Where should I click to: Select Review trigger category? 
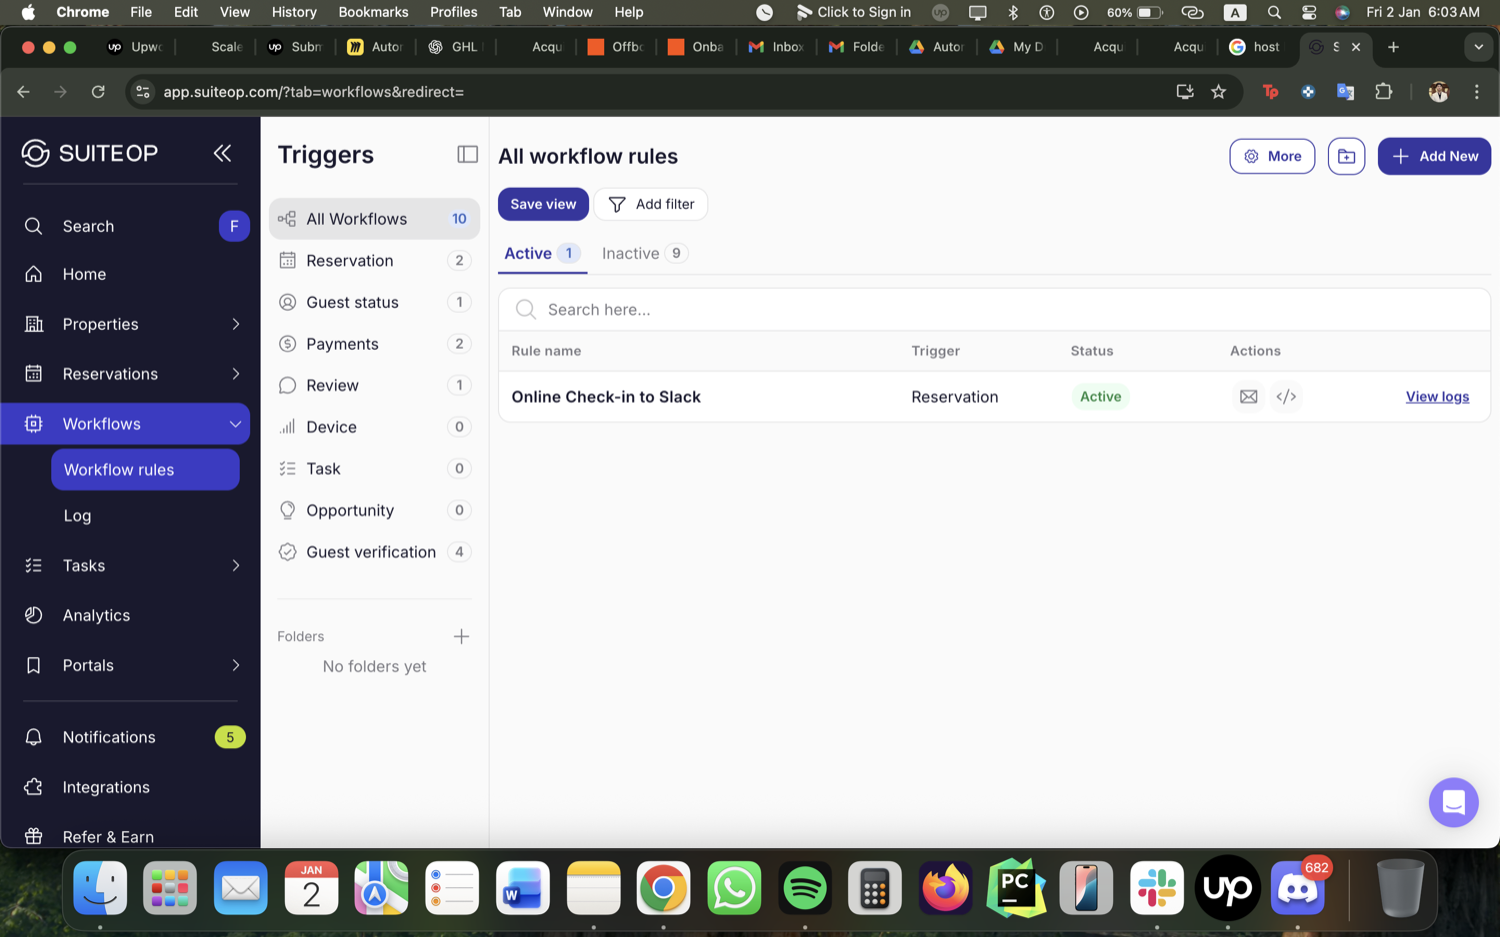click(x=374, y=386)
